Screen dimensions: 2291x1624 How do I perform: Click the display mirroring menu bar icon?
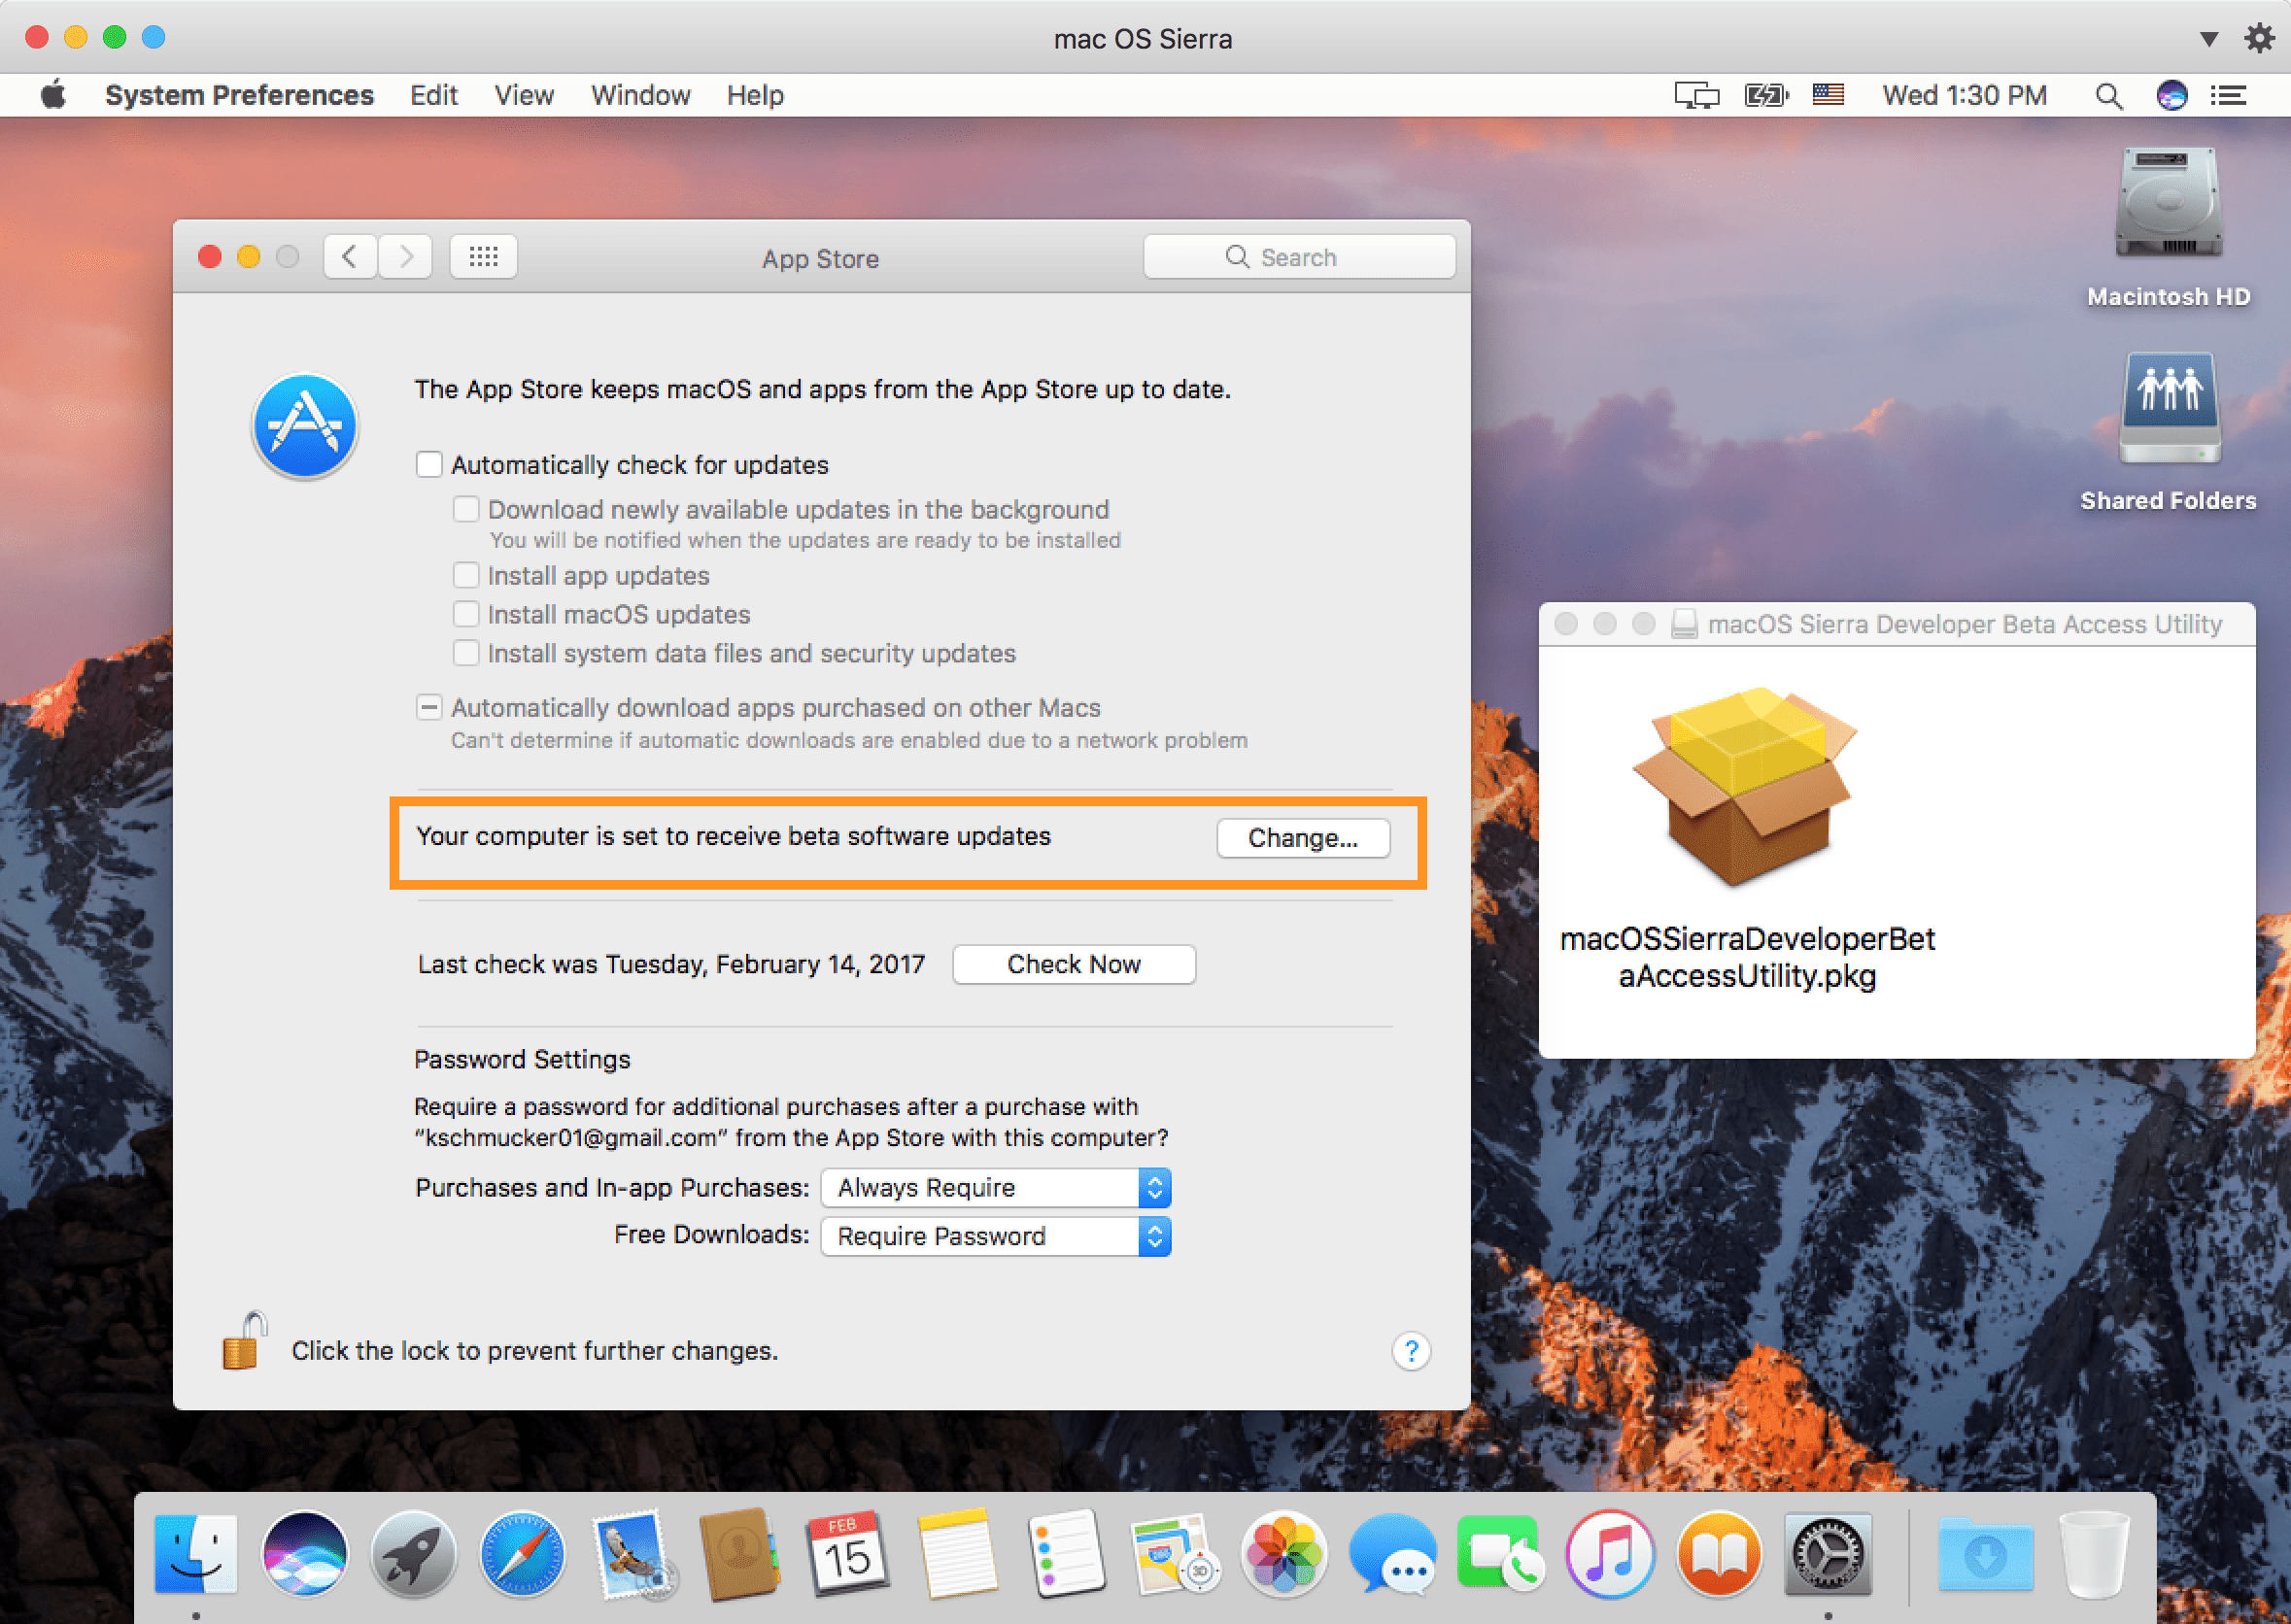[x=1697, y=95]
